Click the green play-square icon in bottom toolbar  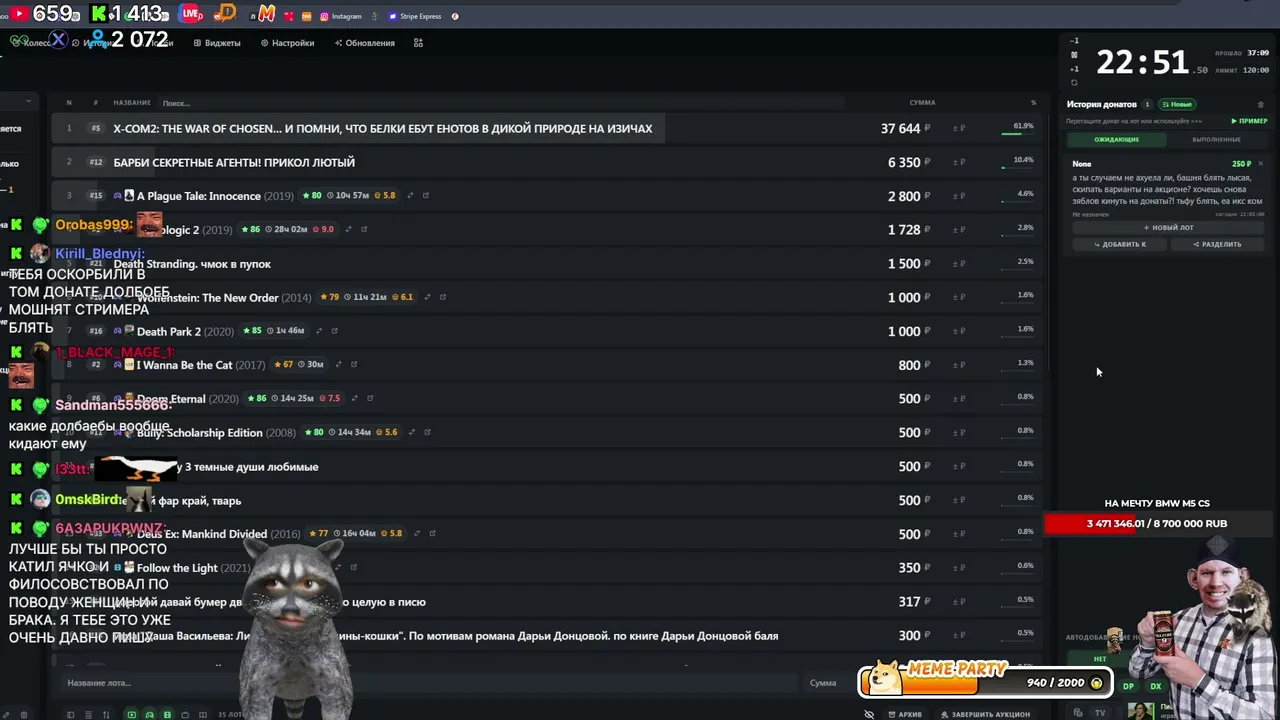tap(131, 714)
